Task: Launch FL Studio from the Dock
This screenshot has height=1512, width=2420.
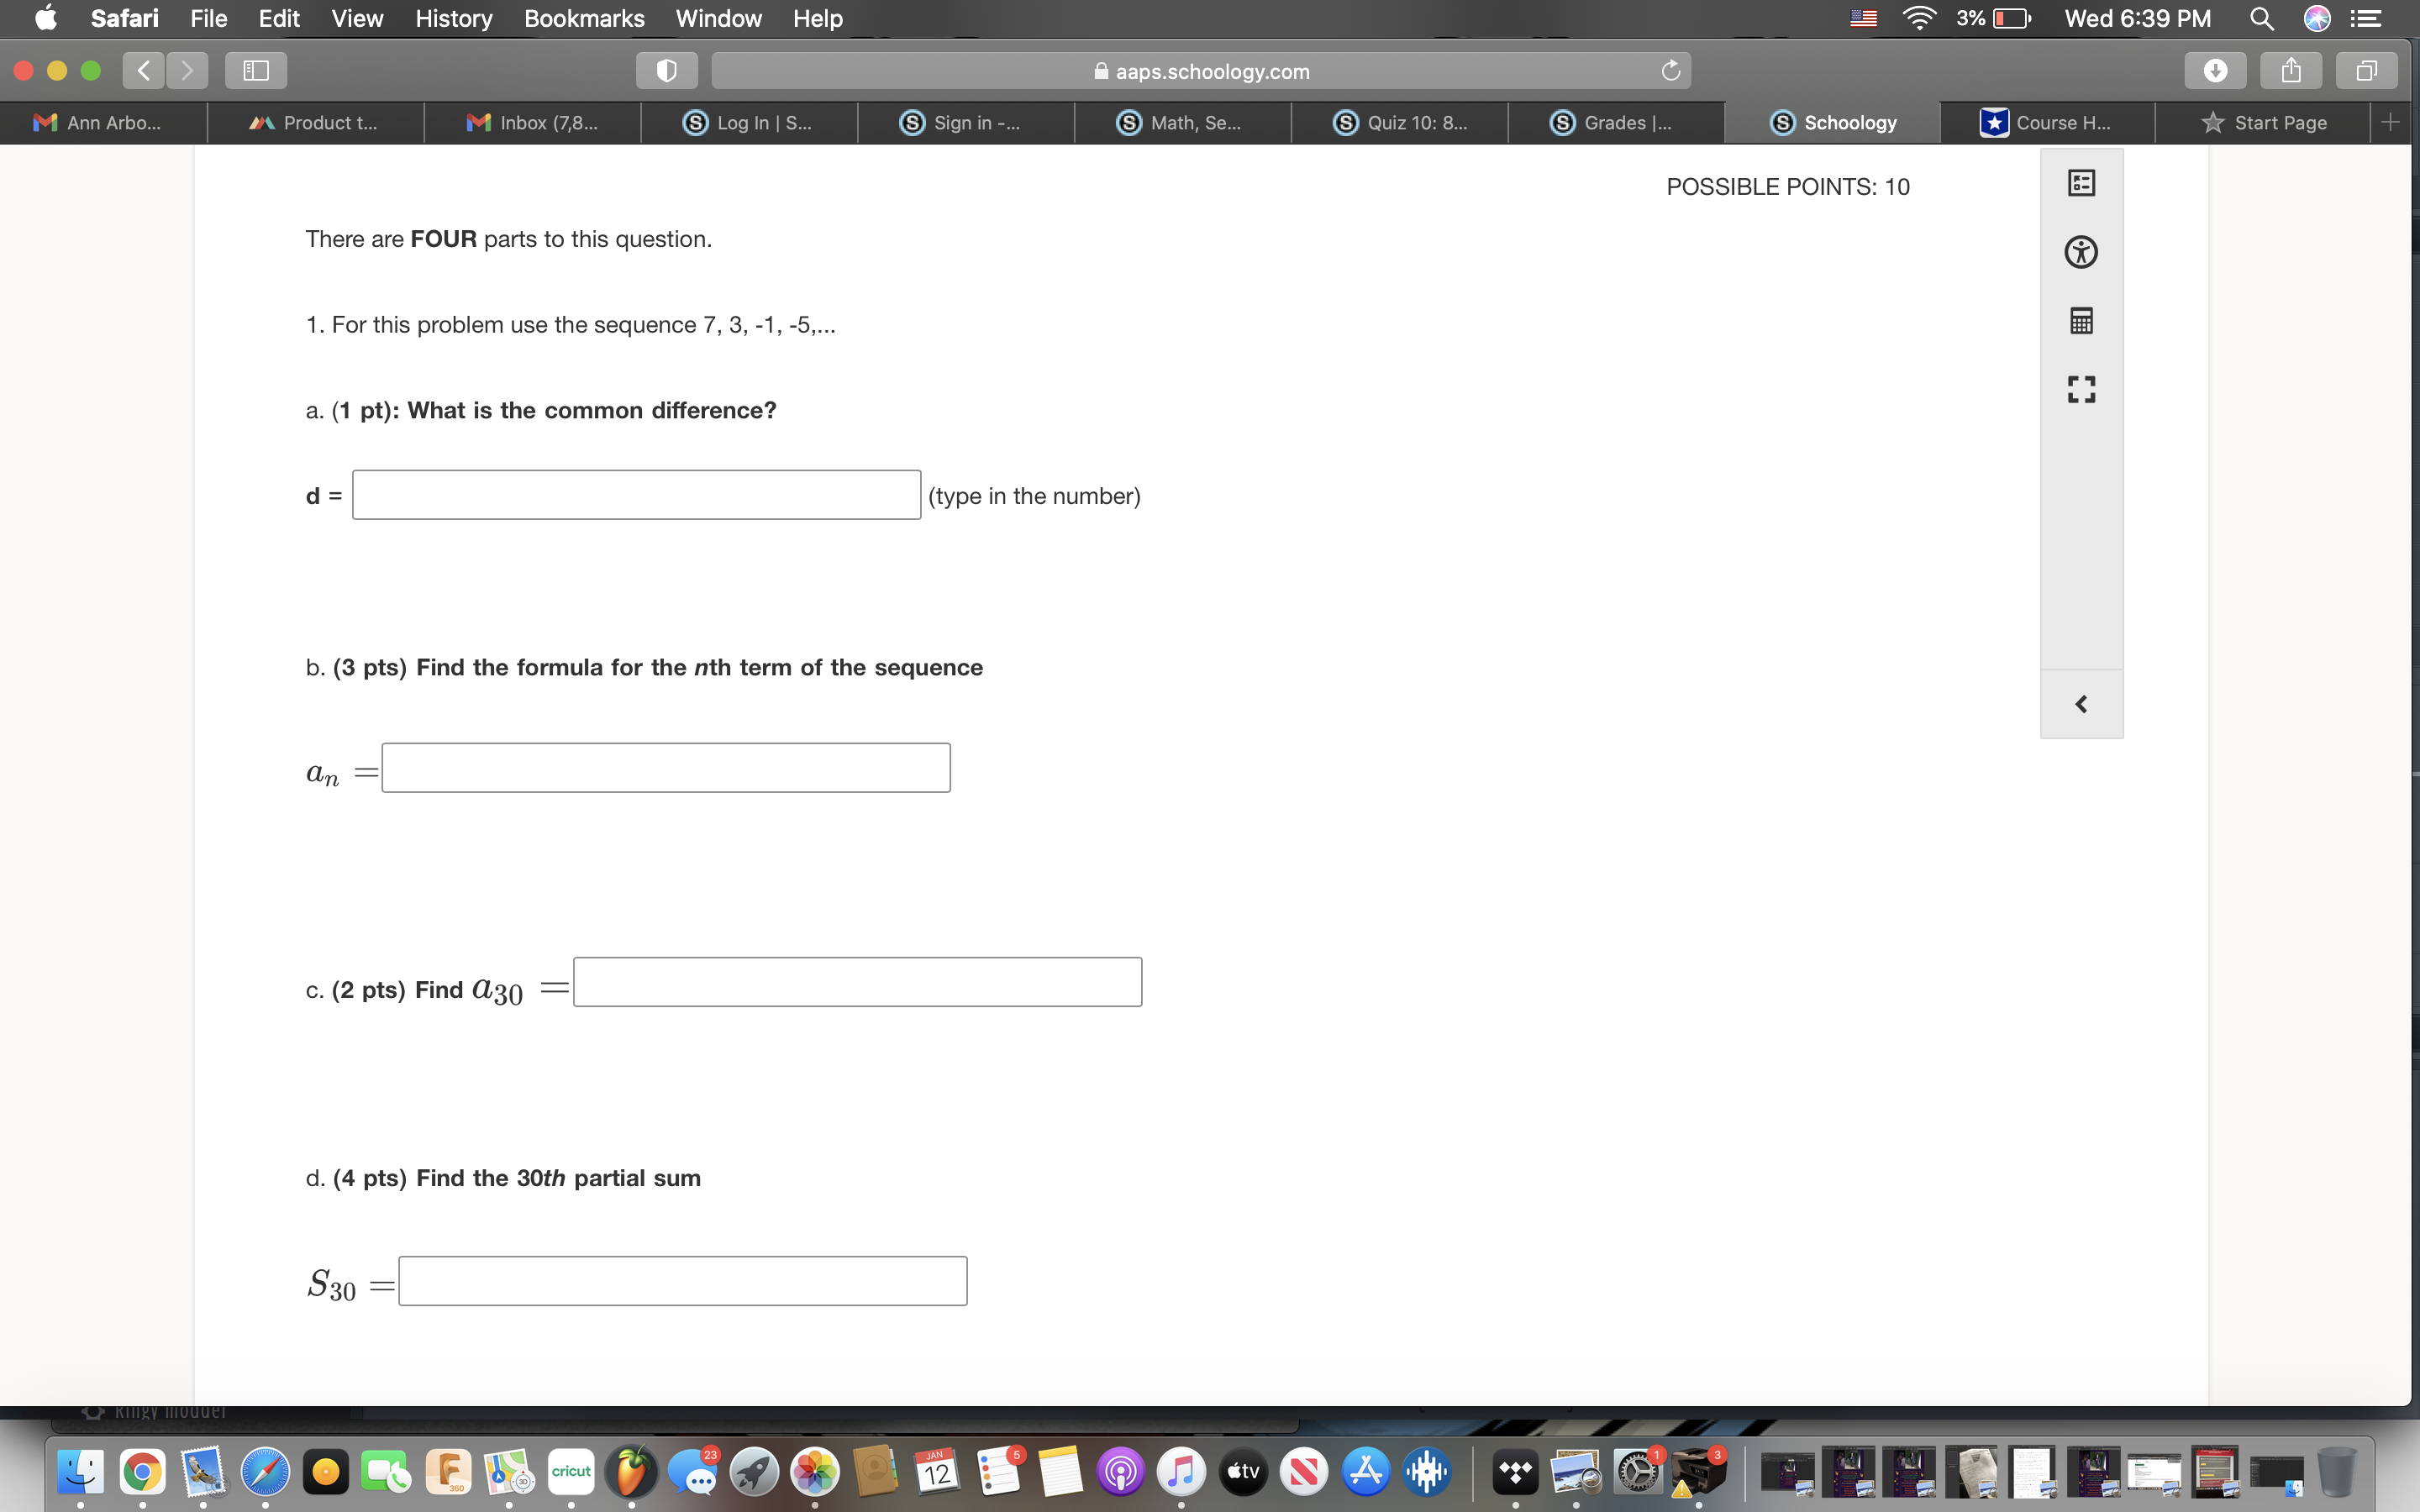Action: pos(633,1472)
